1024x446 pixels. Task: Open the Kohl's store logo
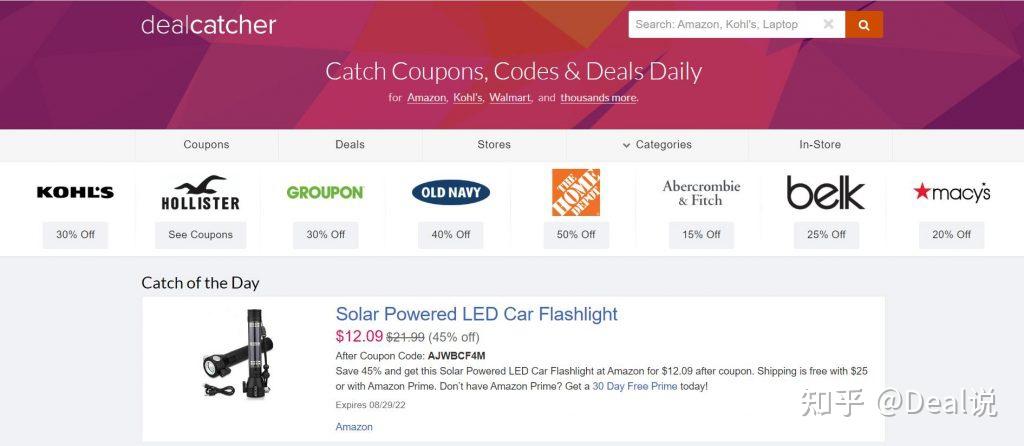tap(75, 192)
